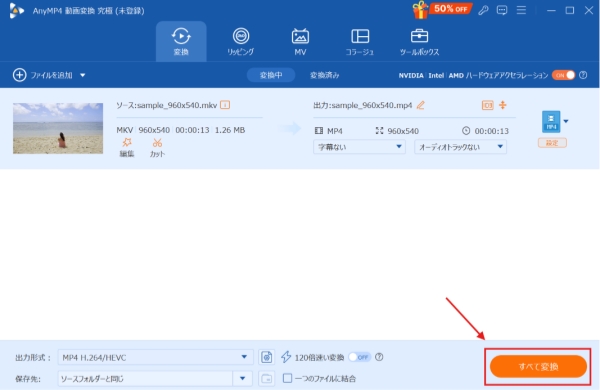Screen dimensions: 600x390
Task: Show the 変換中 list
Action: (x=271, y=75)
